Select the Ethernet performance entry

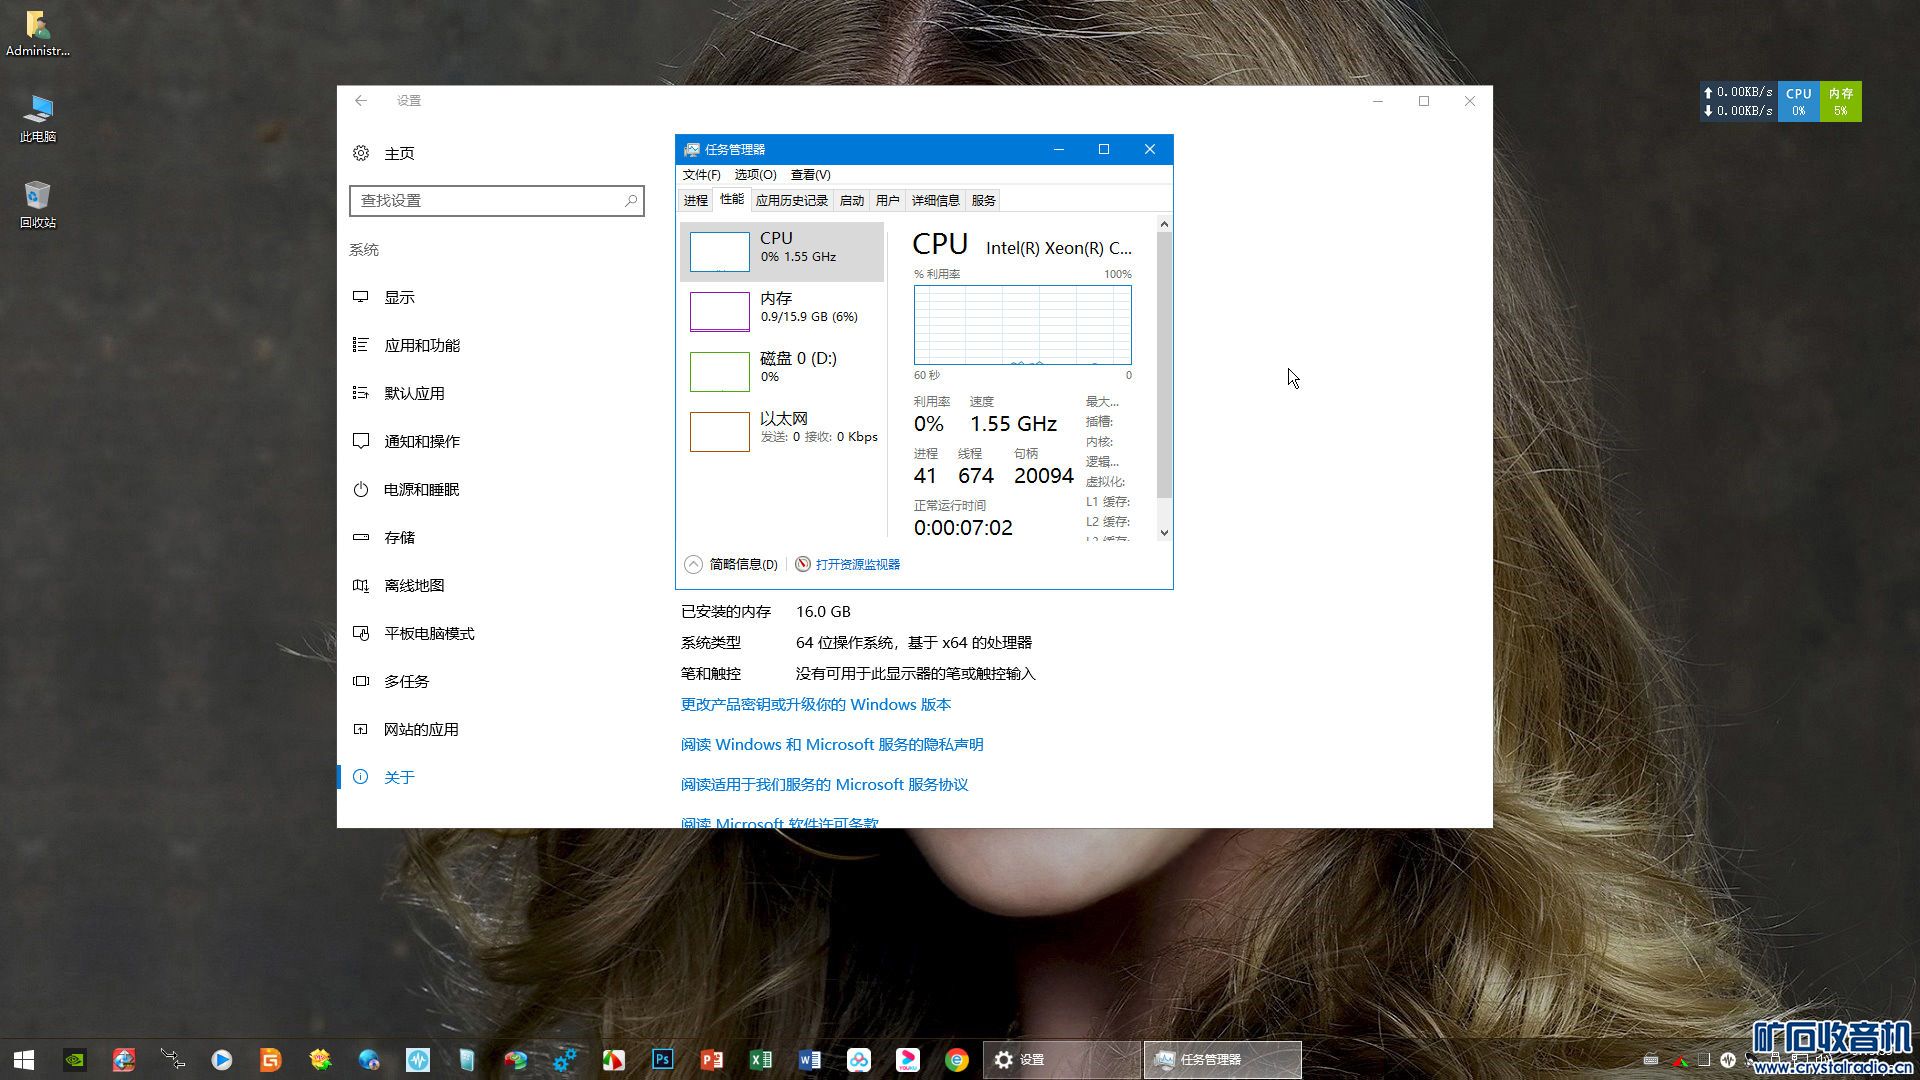point(782,430)
